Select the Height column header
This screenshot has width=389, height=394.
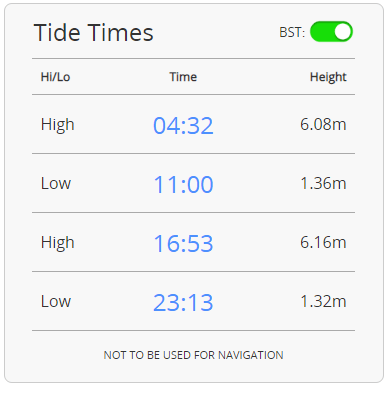coord(328,77)
